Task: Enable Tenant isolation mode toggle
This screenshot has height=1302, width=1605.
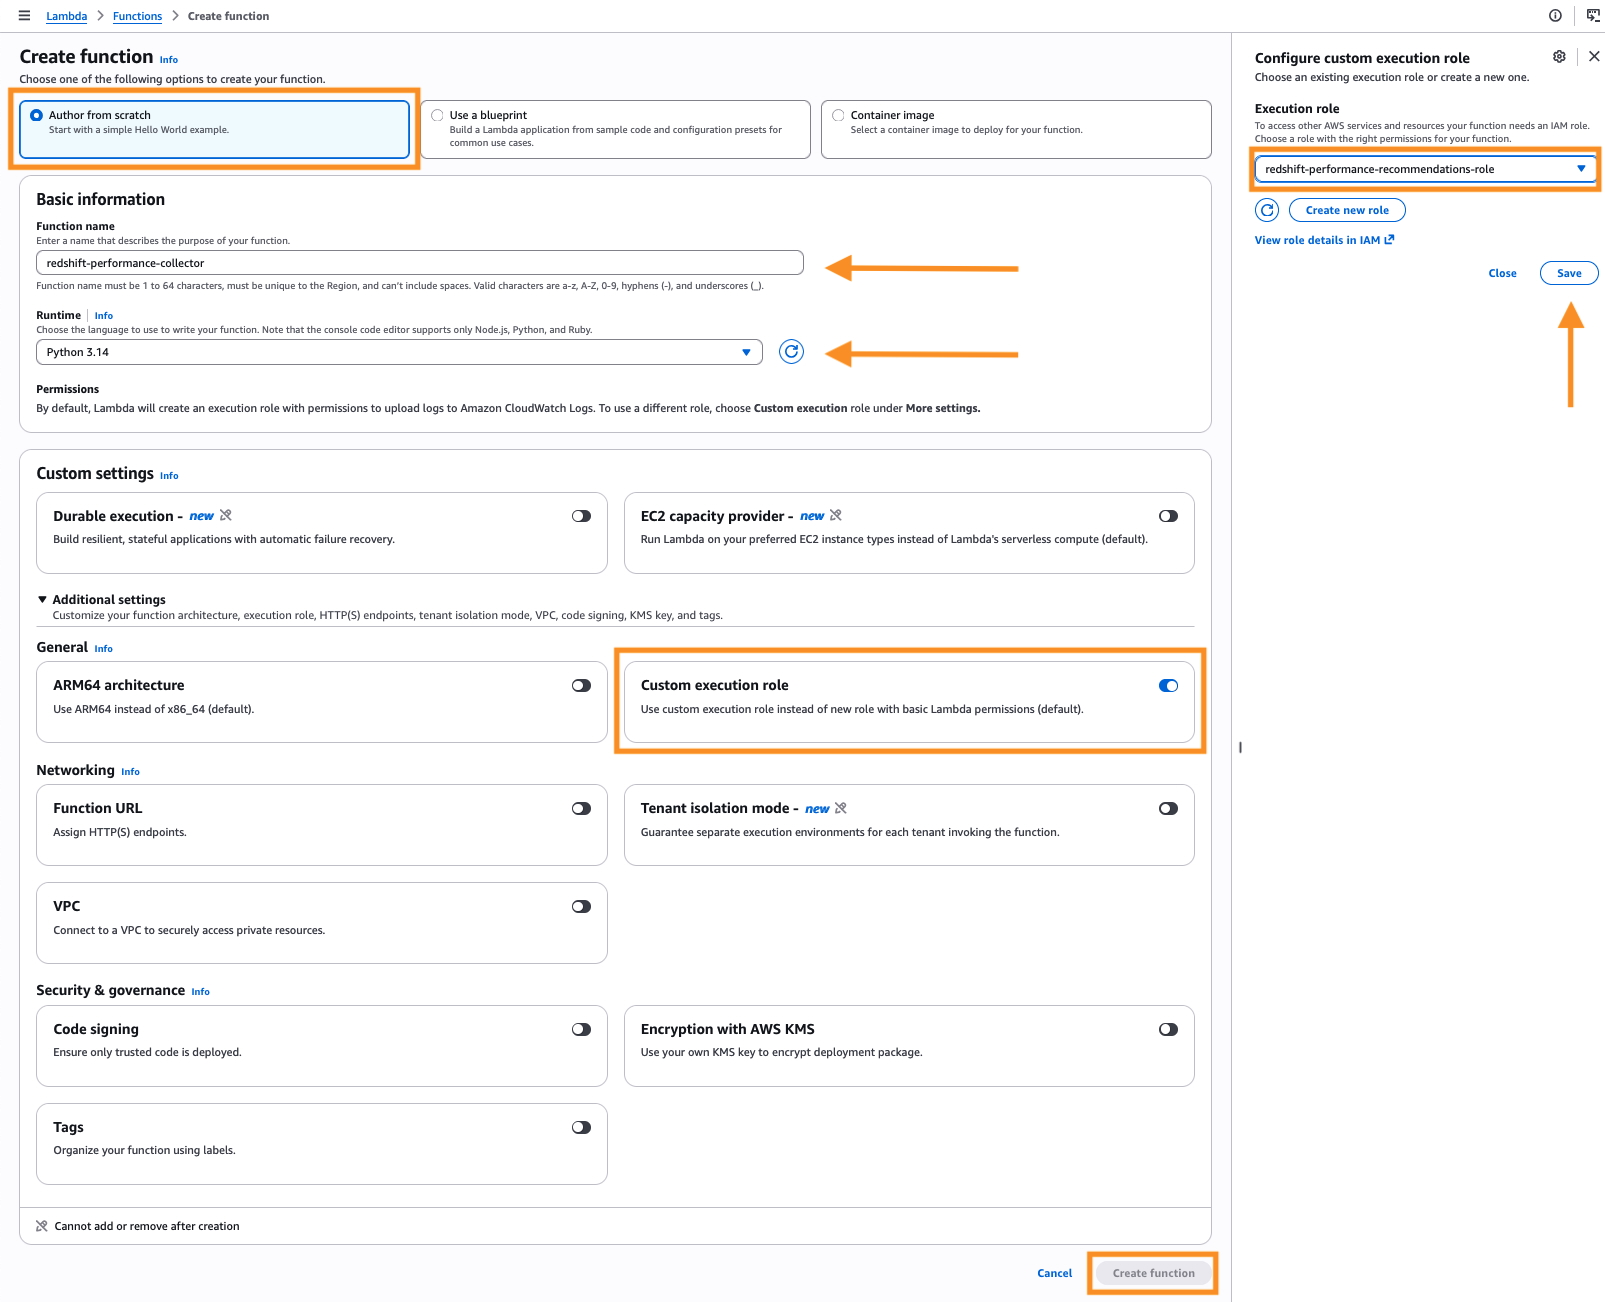Action: [1168, 809]
